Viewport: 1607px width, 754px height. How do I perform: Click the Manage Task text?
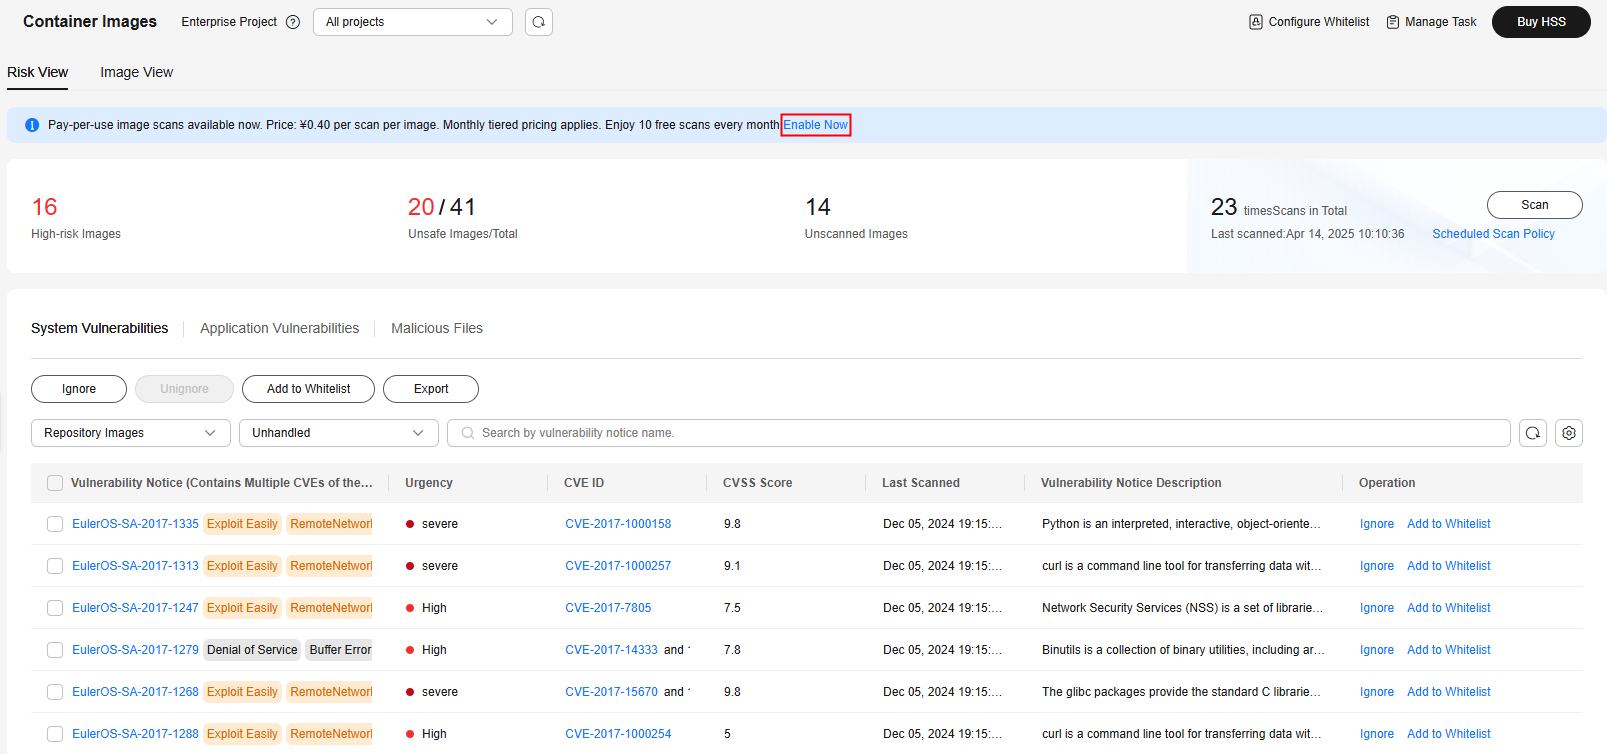[x=1440, y=22]
